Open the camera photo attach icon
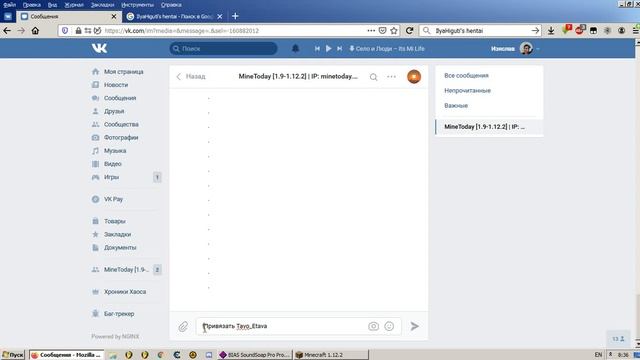640x360 pixels. (x=373, y=326)
